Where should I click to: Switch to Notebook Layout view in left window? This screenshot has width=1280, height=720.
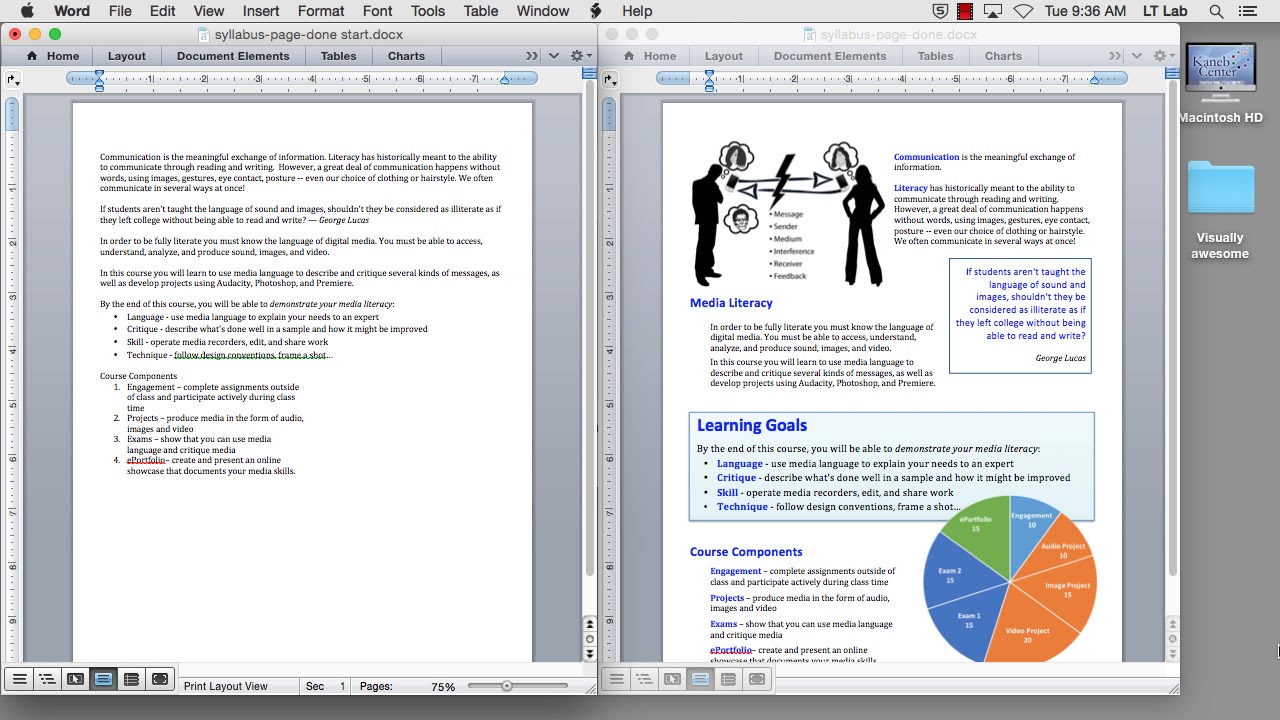[131, 679]
